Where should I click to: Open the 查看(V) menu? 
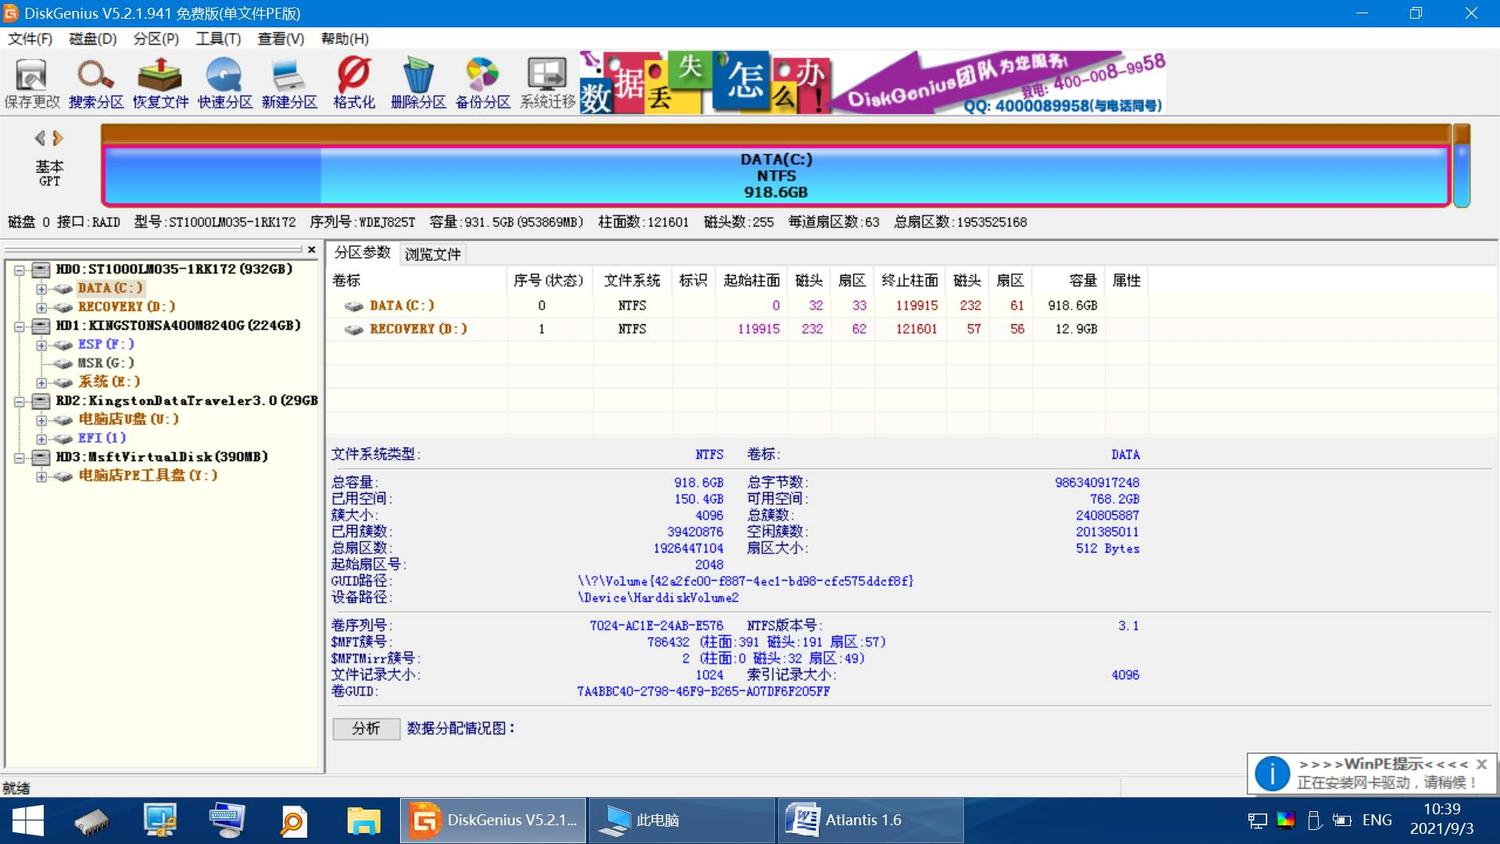pyautogui.click(x=281, y=38)
